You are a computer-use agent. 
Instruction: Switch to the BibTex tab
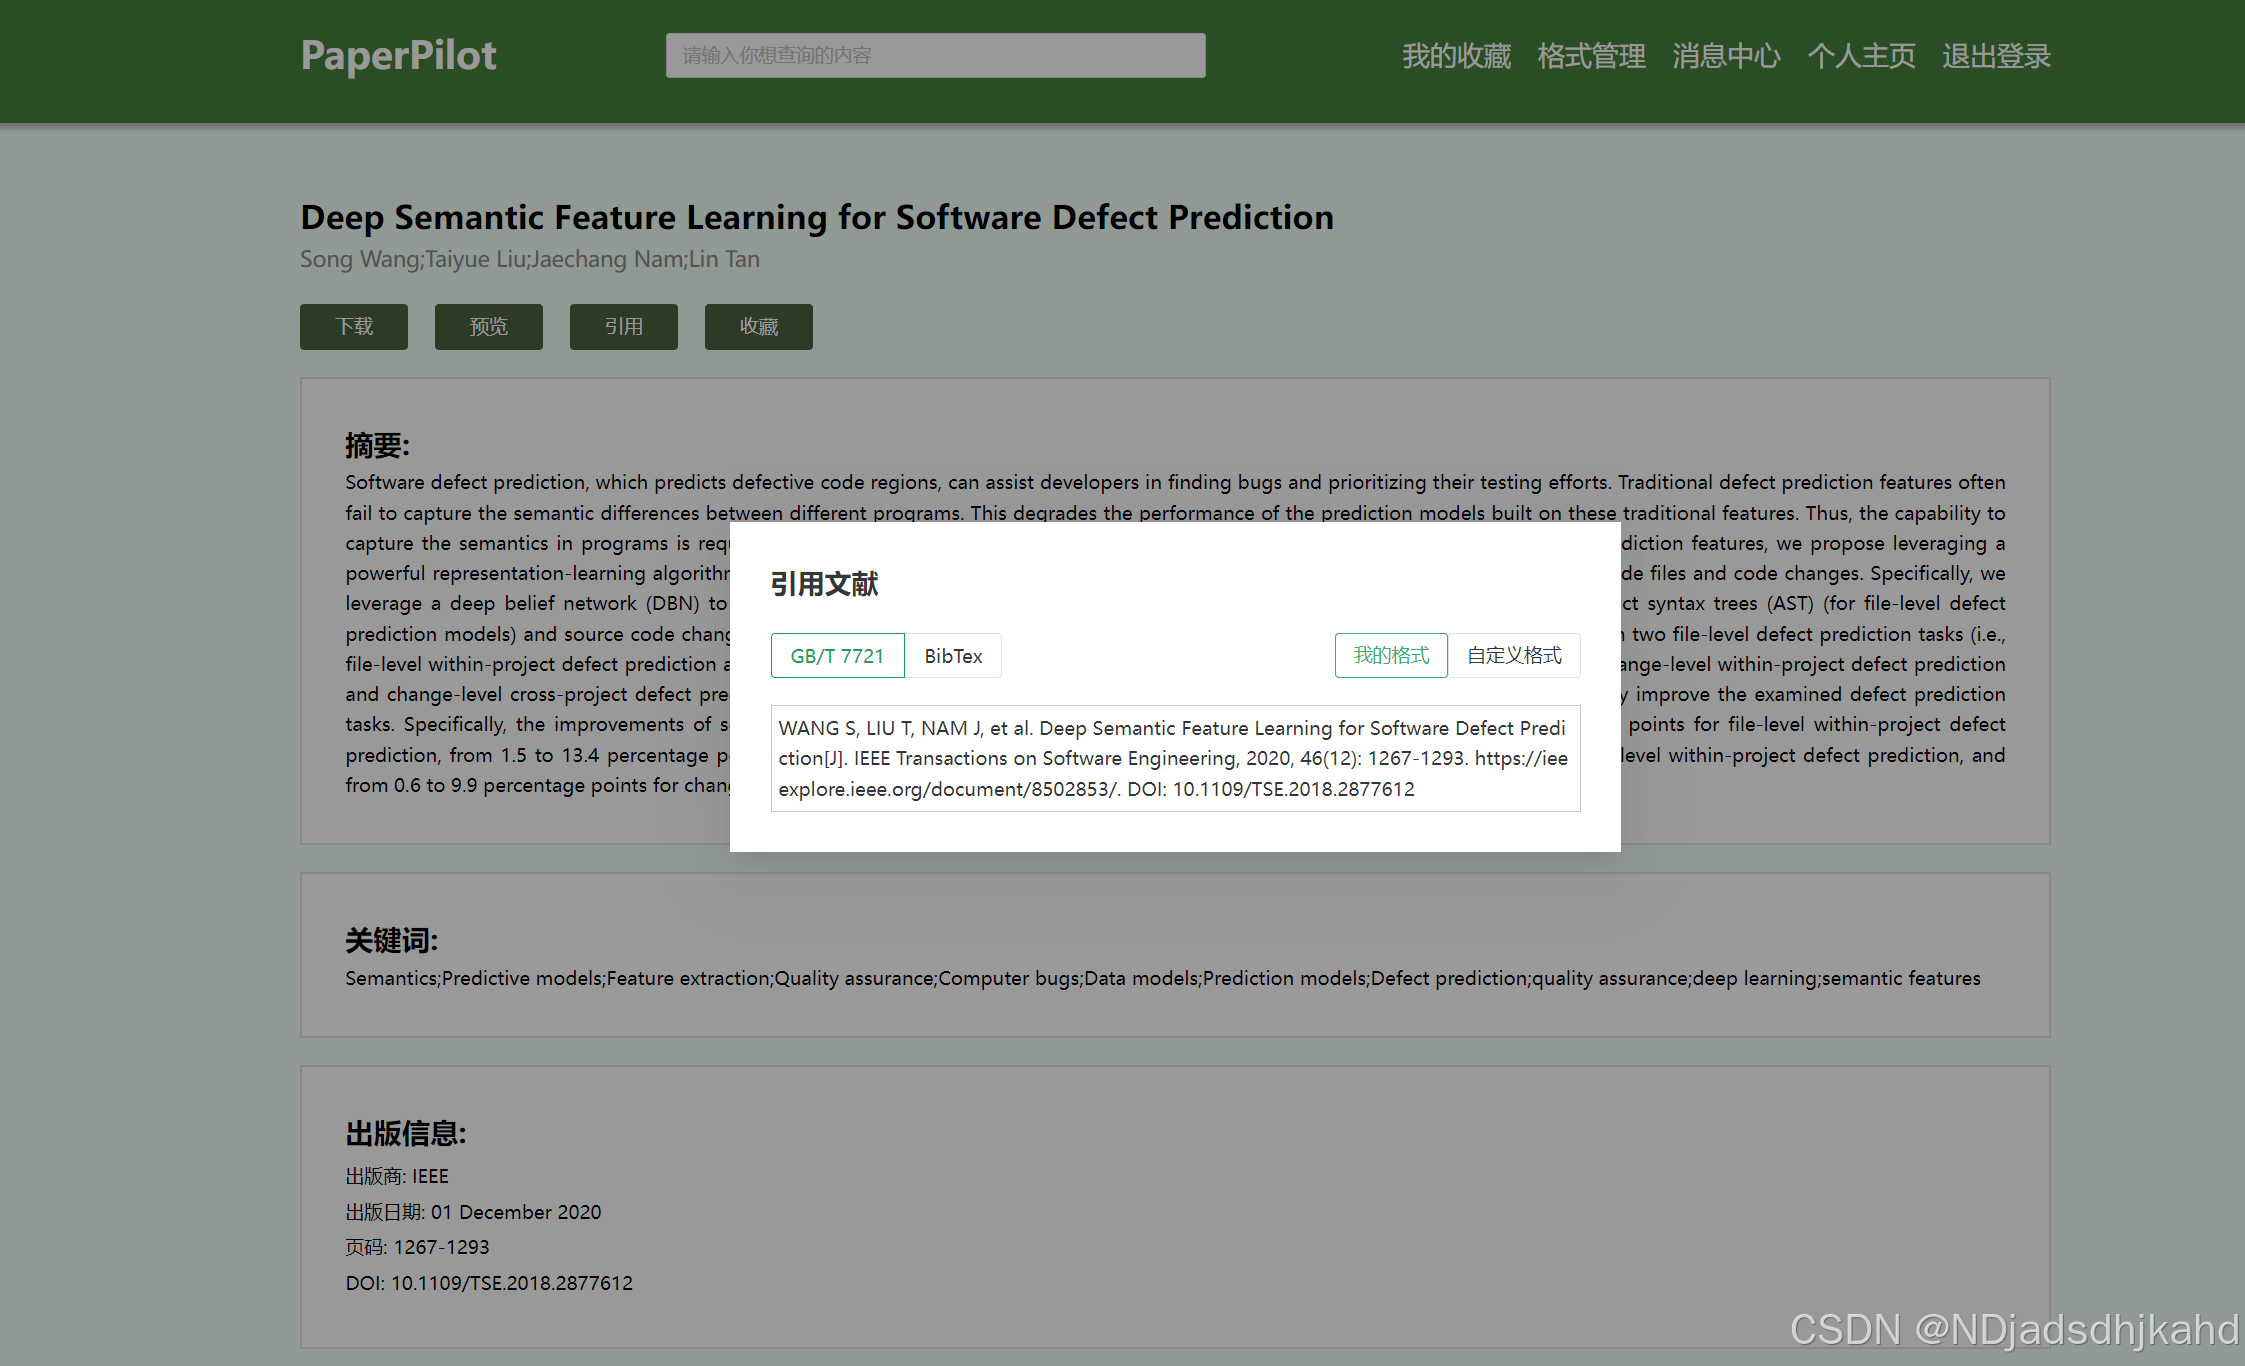[x=953, y=656]
